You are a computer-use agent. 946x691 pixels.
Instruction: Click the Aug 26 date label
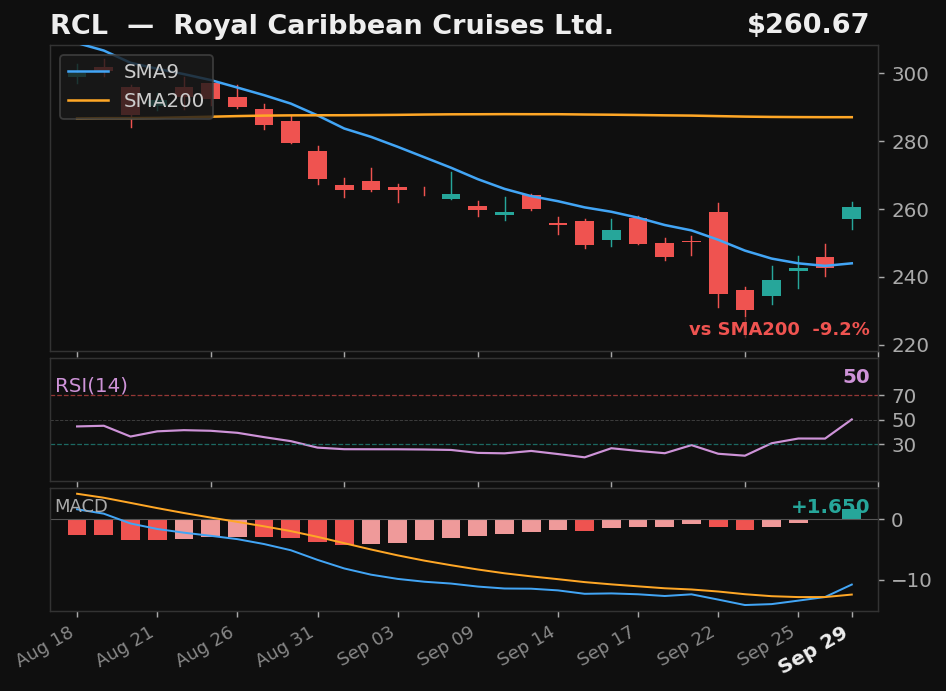(x=207, y=646)
